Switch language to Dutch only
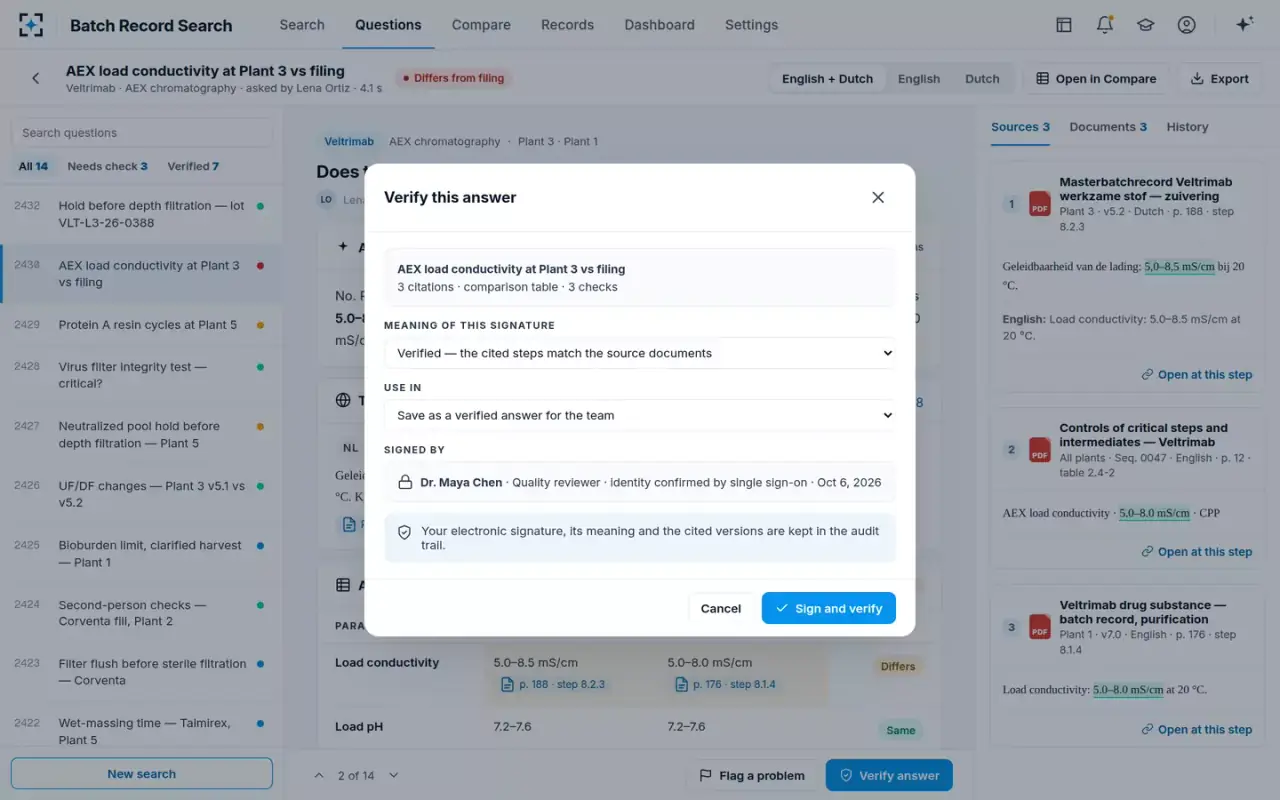The height and width of the screenshot is (800, 1280). pos(982,79)
